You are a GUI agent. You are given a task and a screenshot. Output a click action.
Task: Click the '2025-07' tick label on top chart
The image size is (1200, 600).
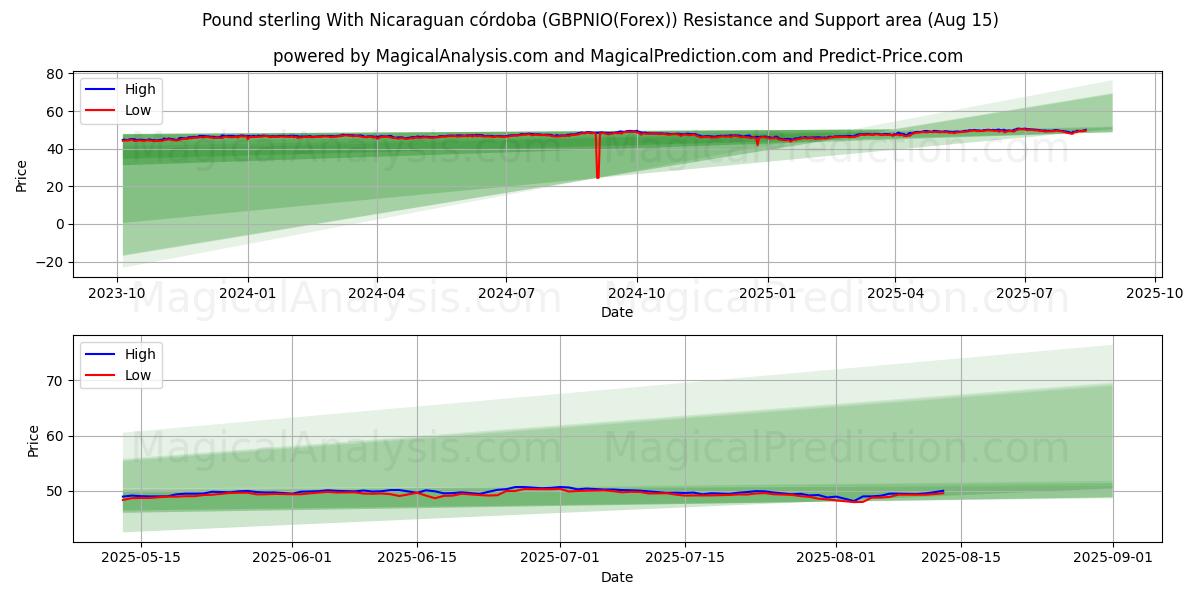pyautogui.click(x=1025, y=294)
